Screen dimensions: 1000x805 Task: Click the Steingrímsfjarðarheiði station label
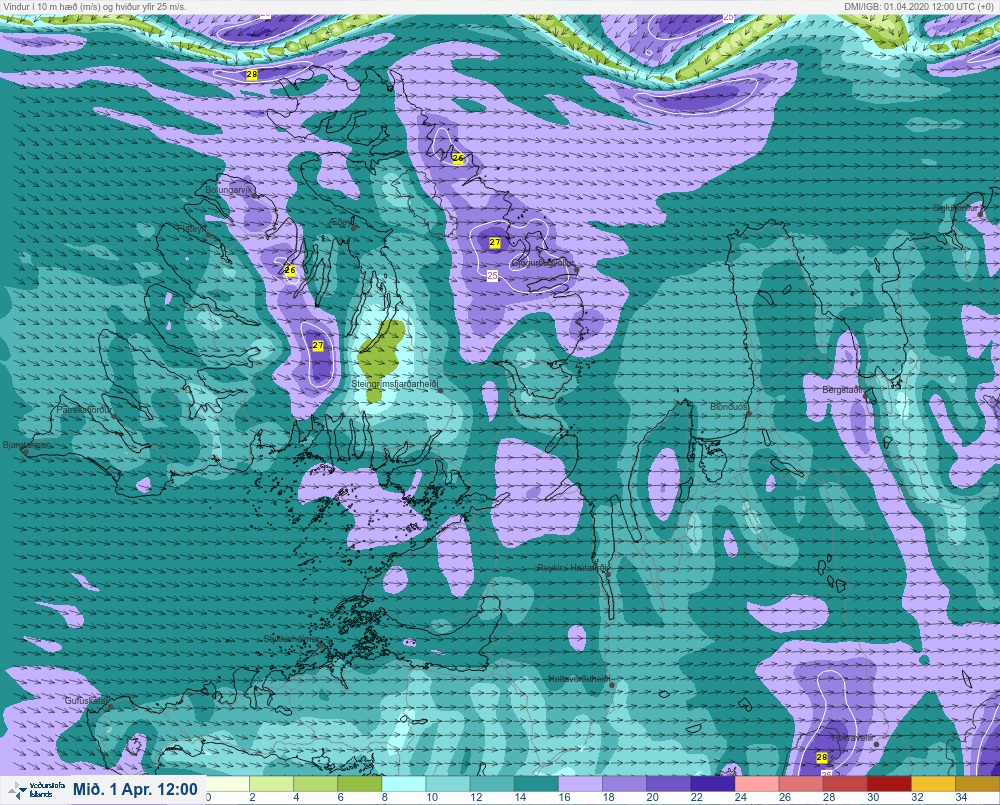(x=395, y=385)
